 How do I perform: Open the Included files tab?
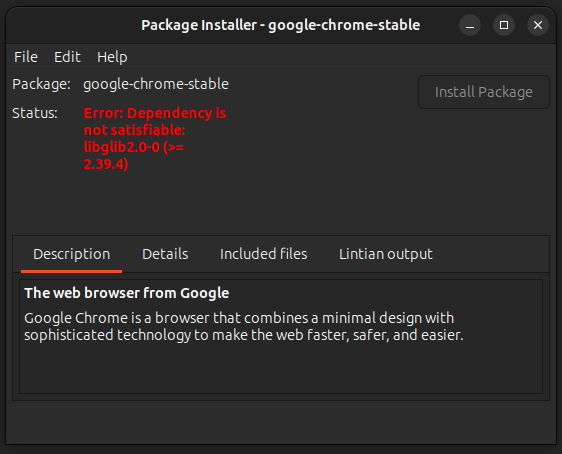point(263,254)
